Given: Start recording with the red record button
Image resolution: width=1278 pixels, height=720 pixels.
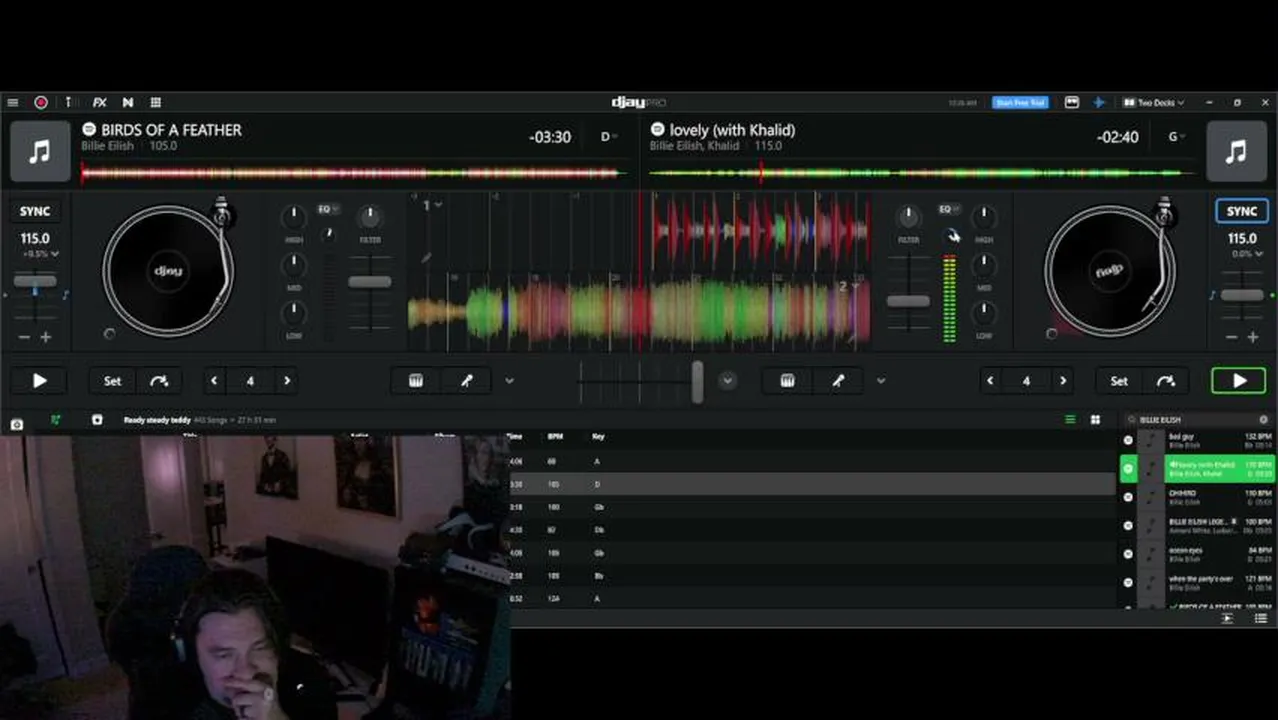Looking at the screenshot, I should pos(41,102).
